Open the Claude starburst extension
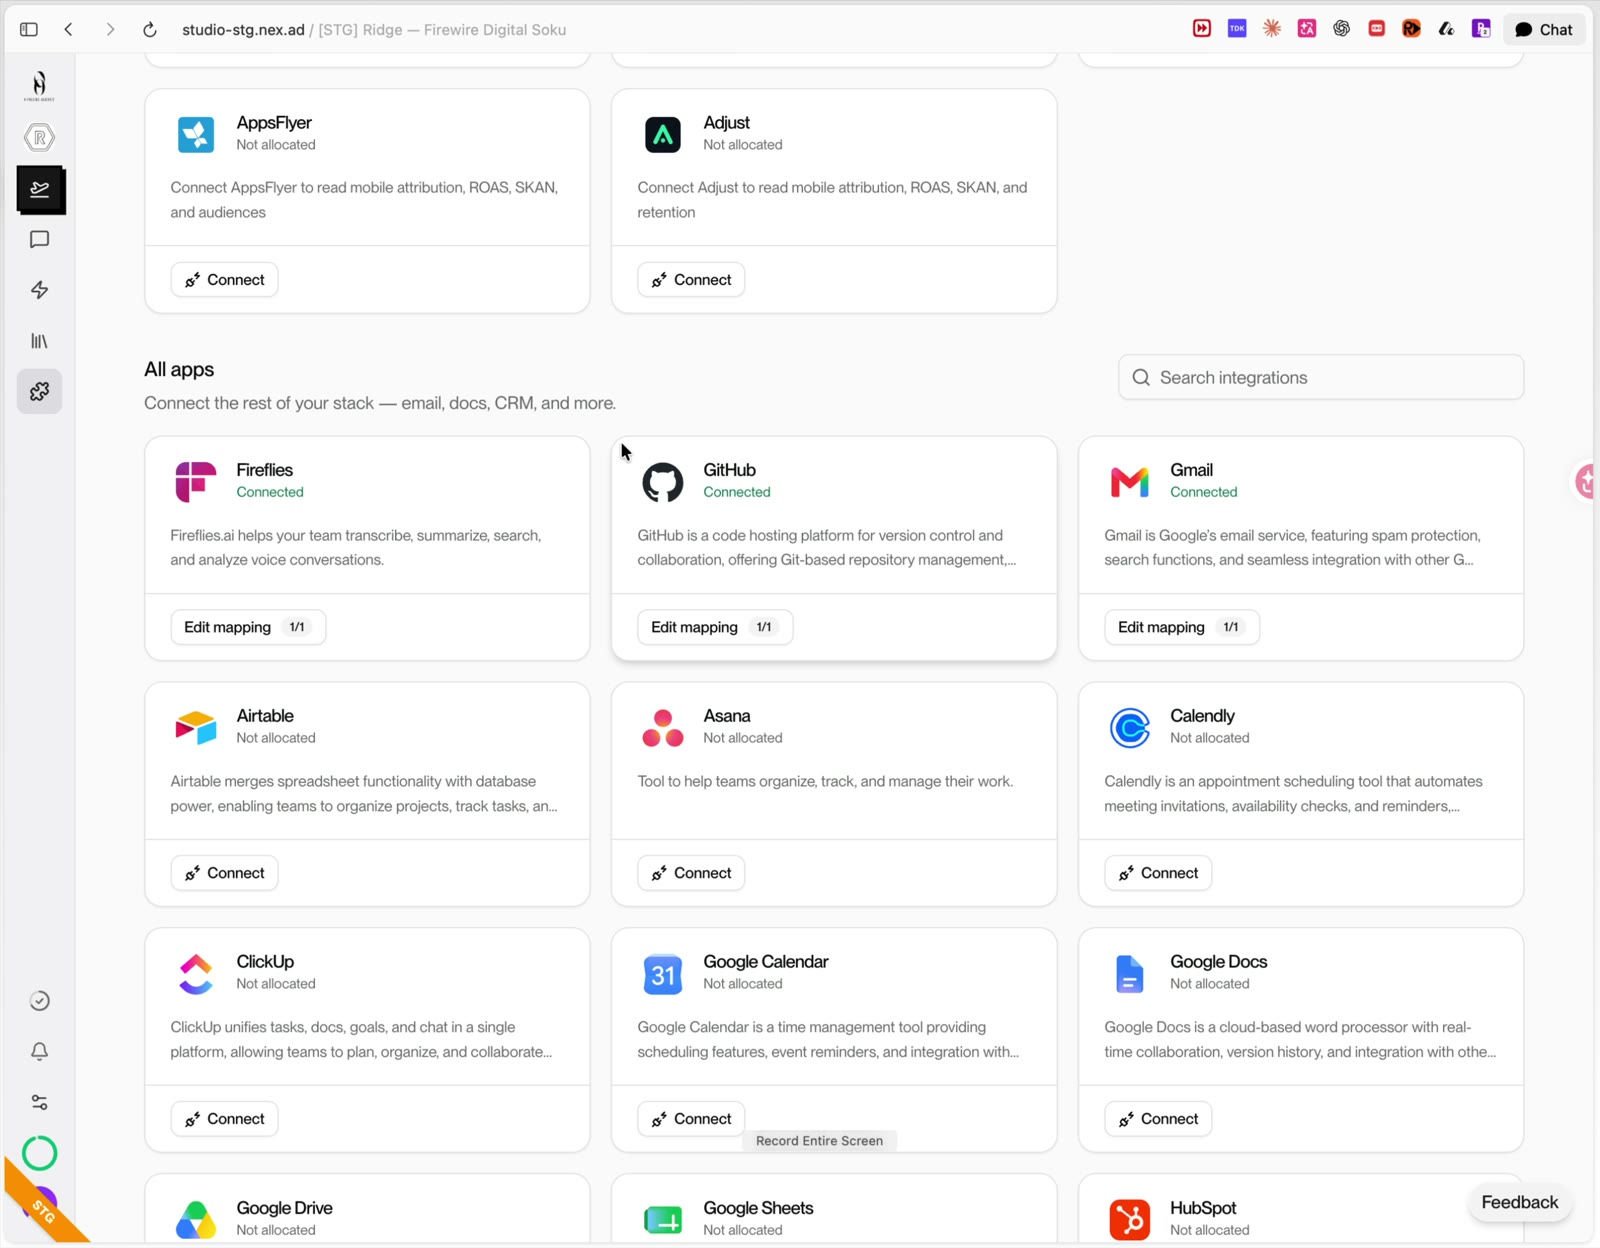1600x1248 pixels. point(1272,29)
